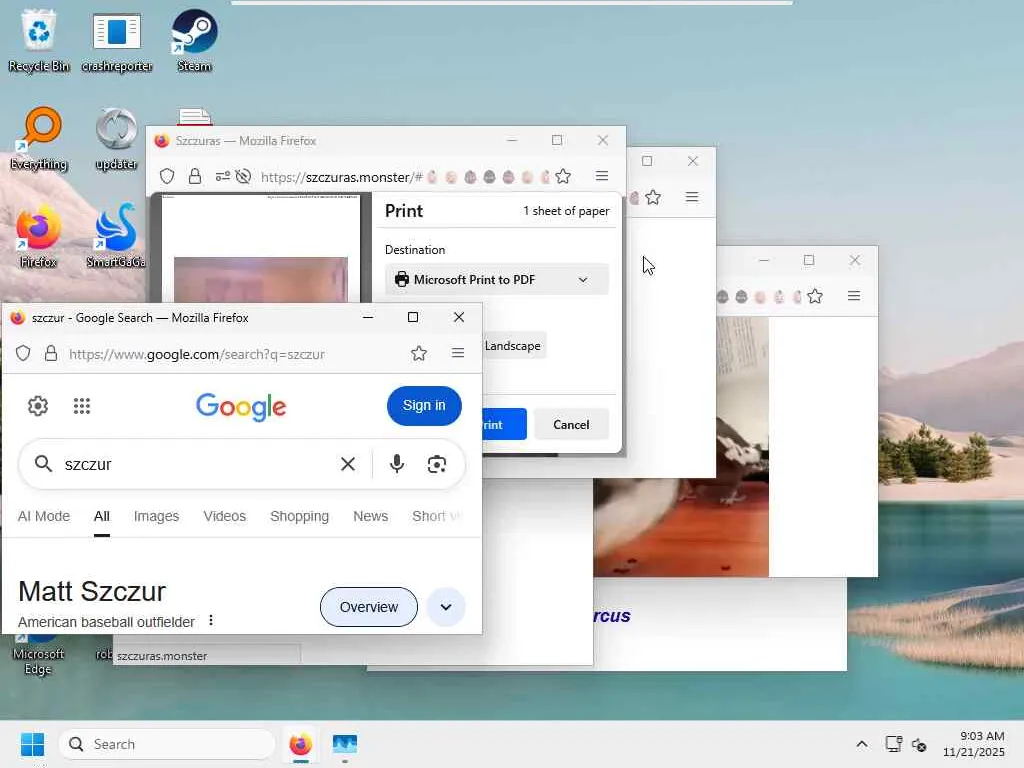Click the "1 sheet of paper" text
The image size is (1024, 768).
pos(566,211)
